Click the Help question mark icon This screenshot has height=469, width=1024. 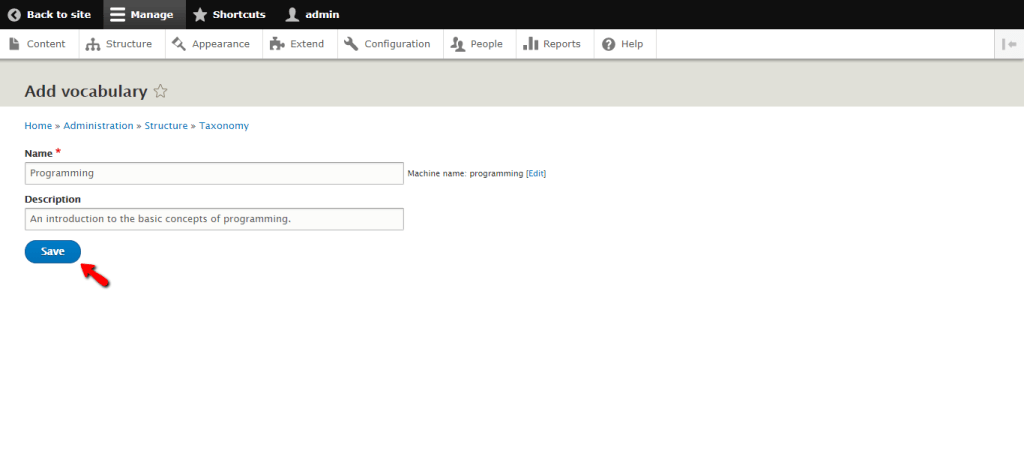click(x=609, y=44)
